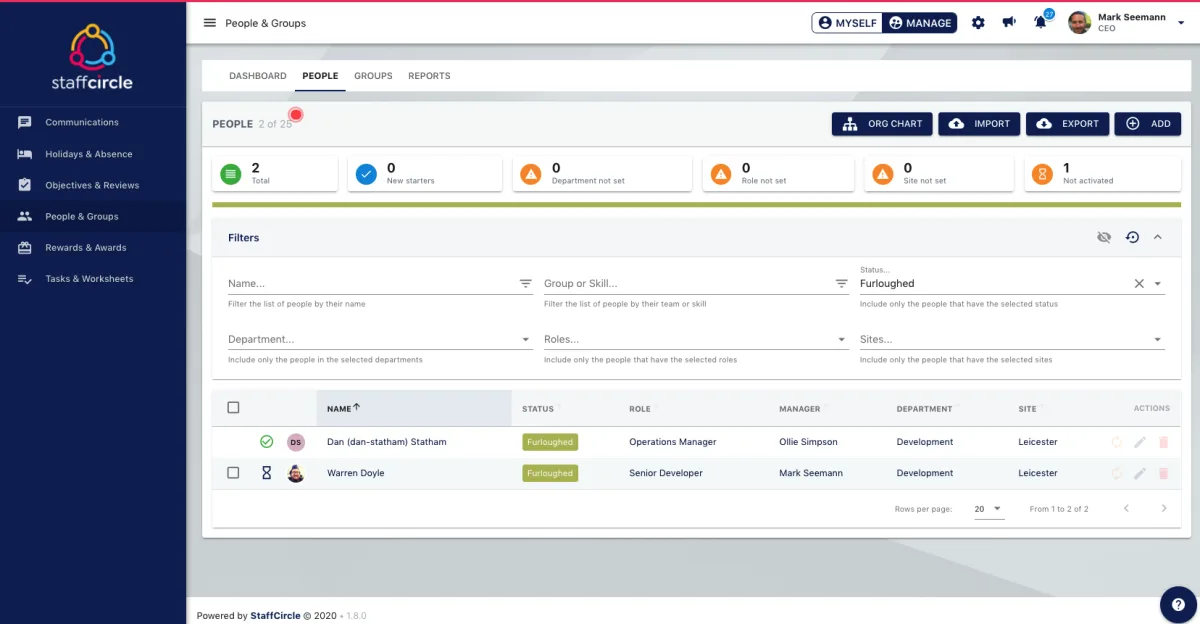Screen dimensions: 1200x624
Task: Select the Site not set card
Action: (x=938, y=174)
